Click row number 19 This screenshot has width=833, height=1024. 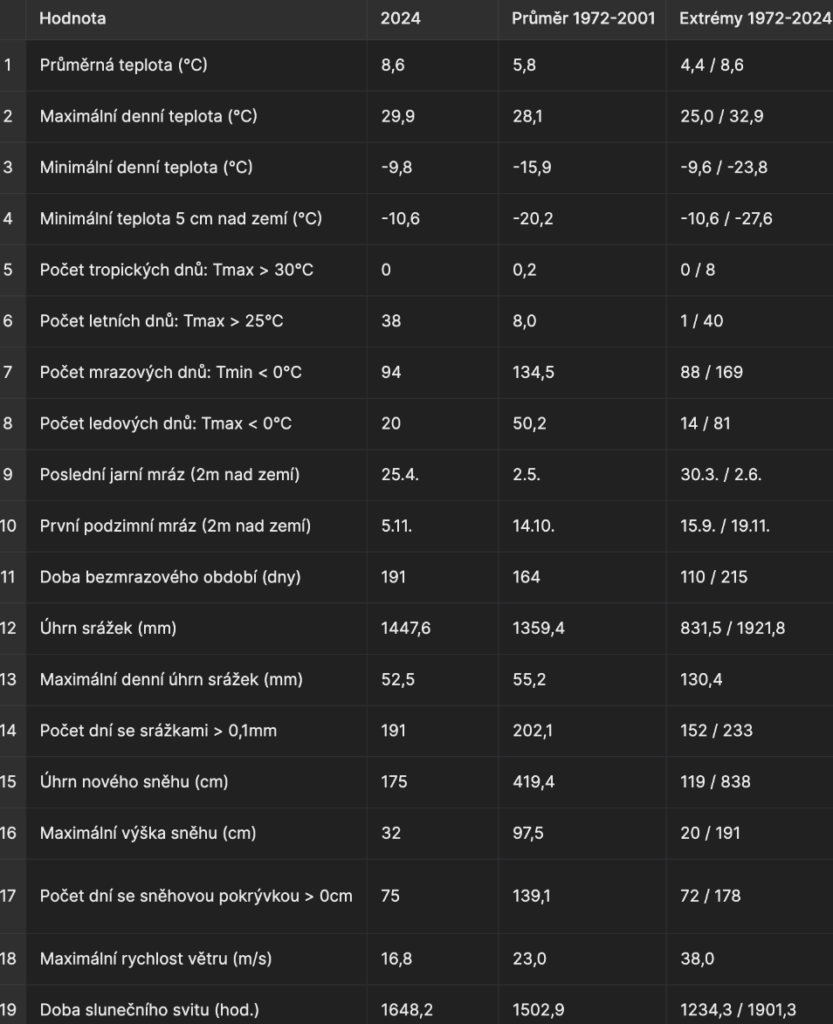click(9, 1010)
